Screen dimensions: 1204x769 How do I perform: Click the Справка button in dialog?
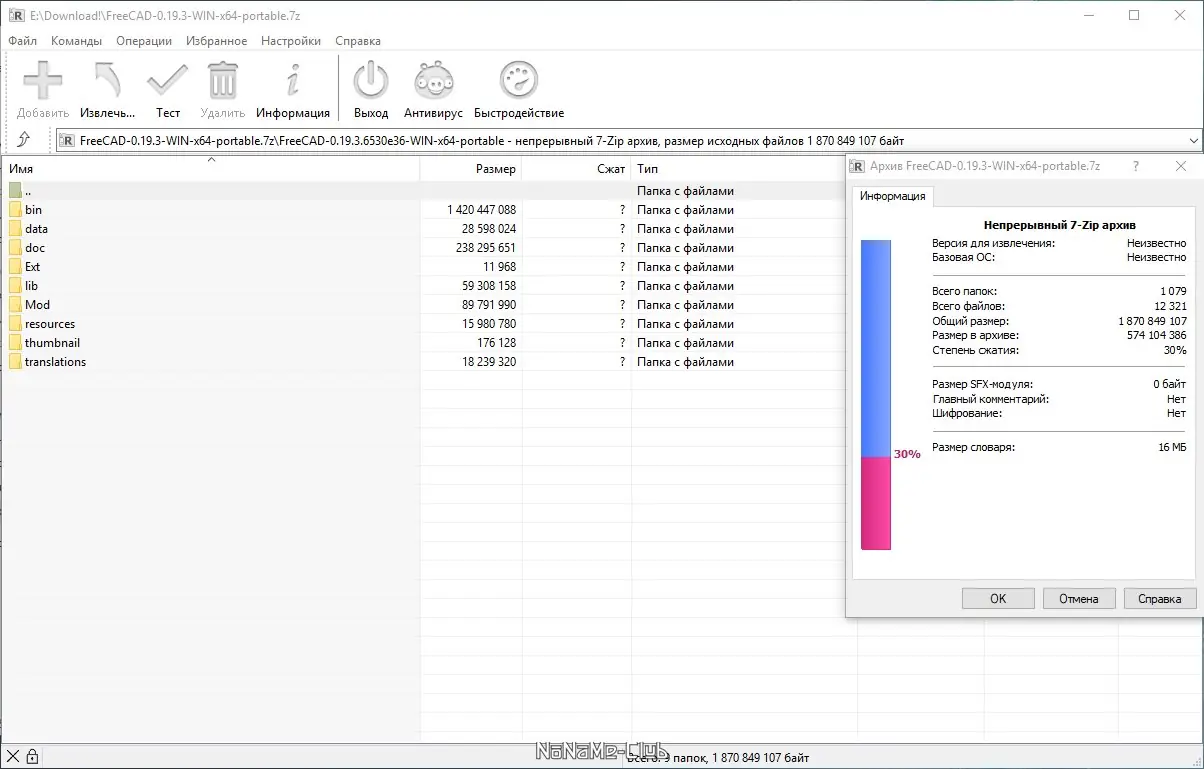click(x=1160, y=599)
